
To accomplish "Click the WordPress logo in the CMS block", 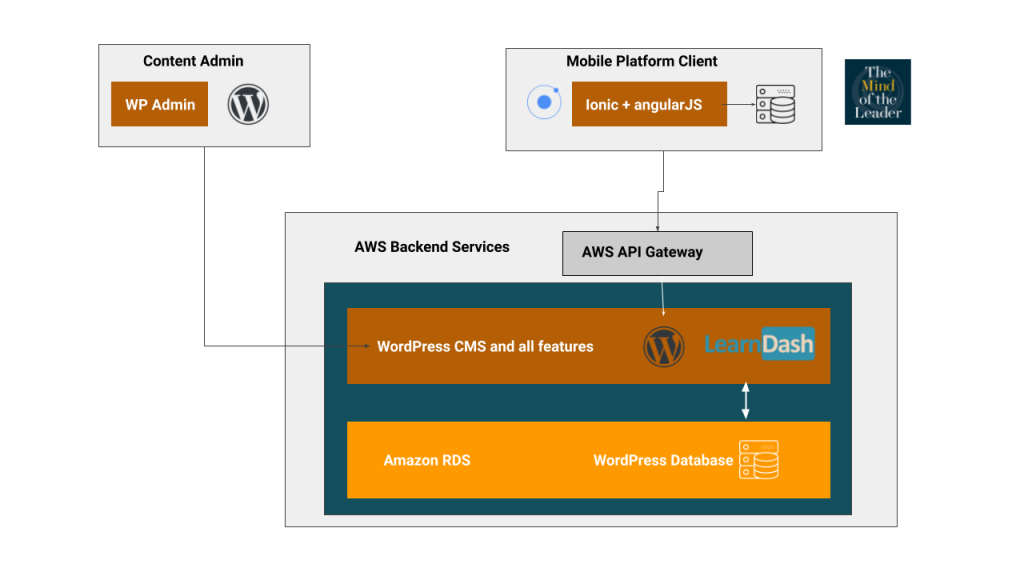I will (x=664, y=347).
